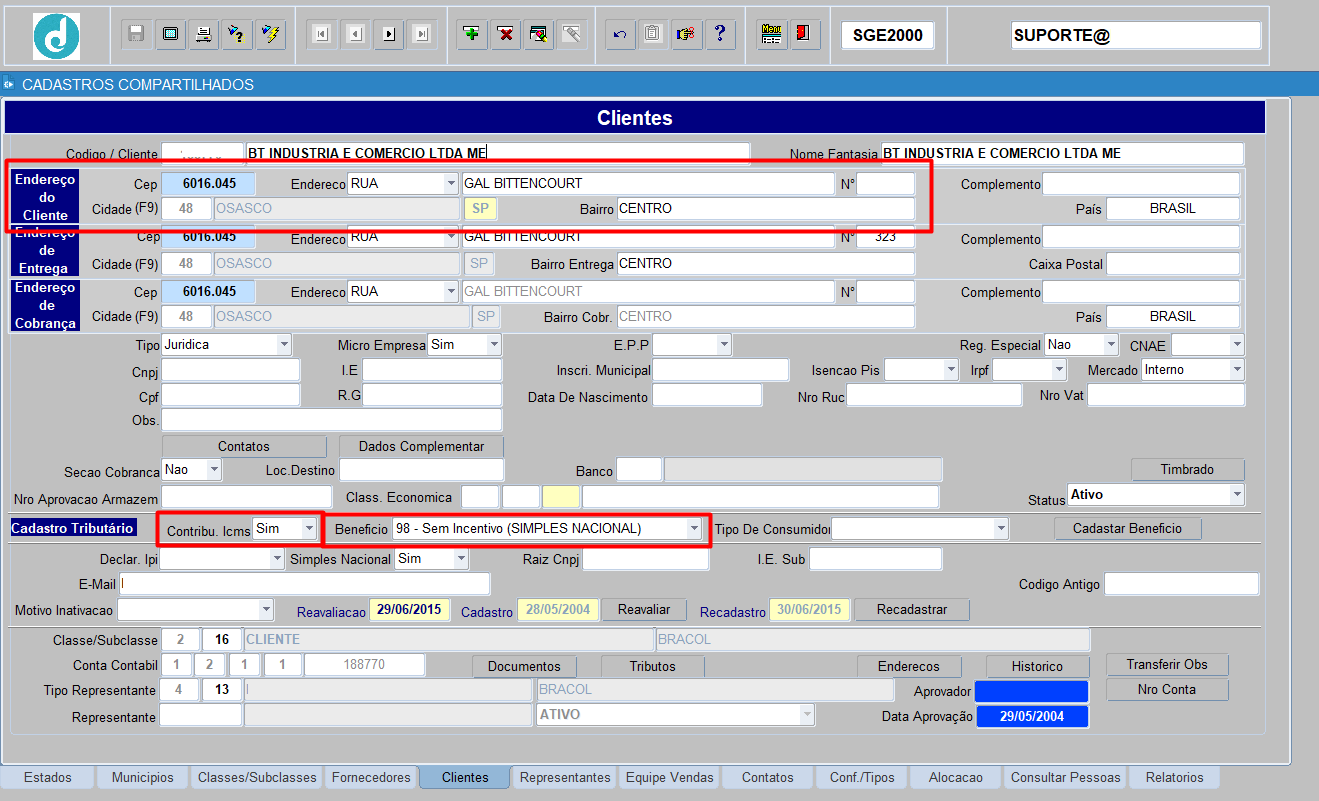Switch to the Municipios tab
This screenshot has height=801, width=1319.
143,777
